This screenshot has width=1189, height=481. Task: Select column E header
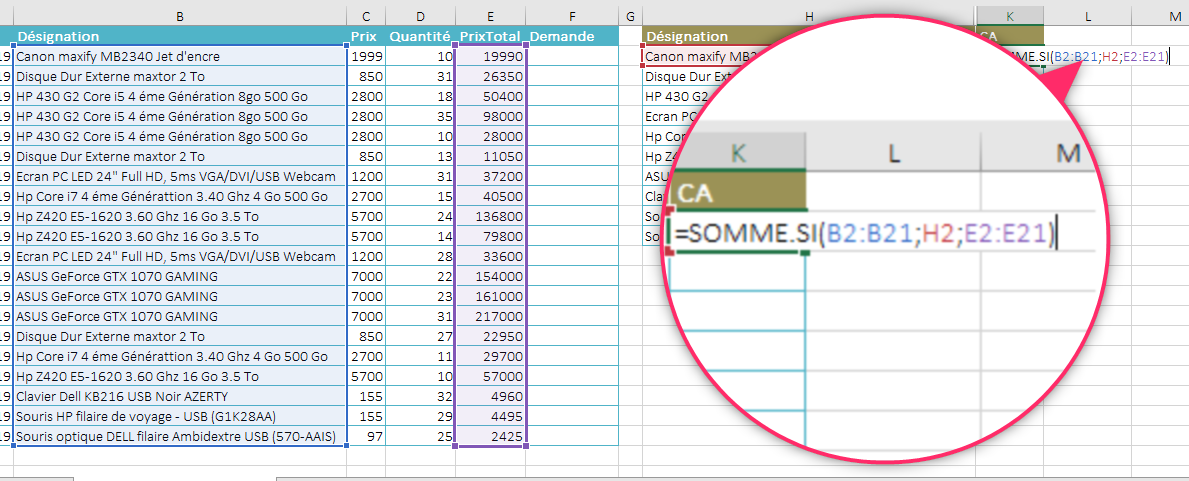[491, 15]
